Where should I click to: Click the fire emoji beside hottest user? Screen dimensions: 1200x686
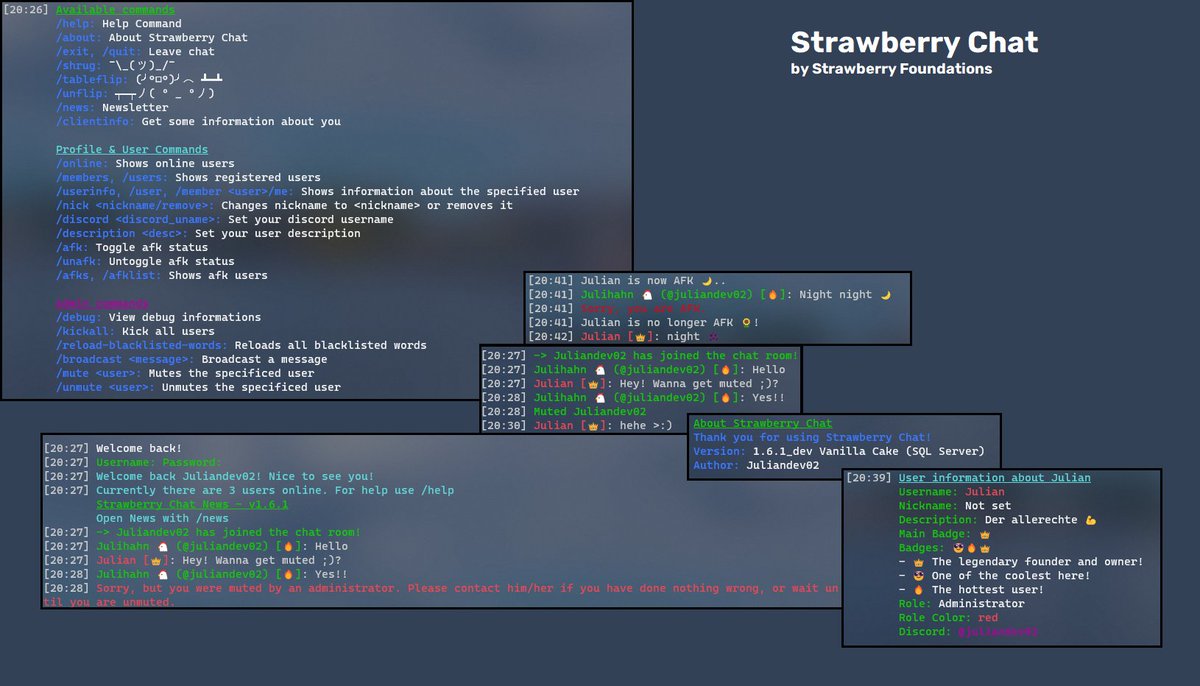point(918,590)
